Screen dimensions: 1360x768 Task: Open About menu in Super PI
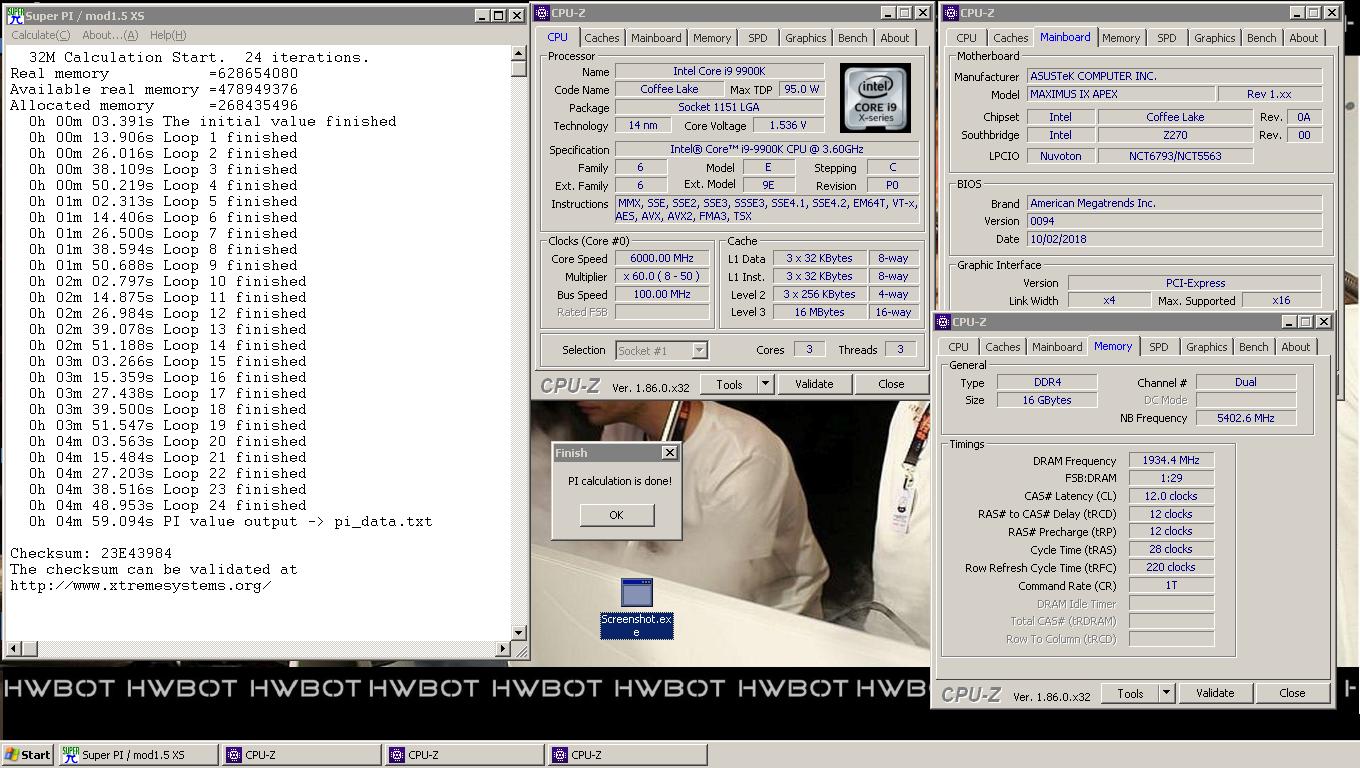110,35
